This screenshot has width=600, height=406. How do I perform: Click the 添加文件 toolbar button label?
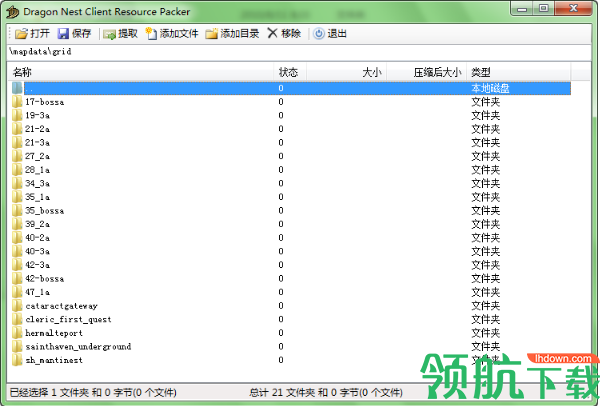pos(179,34)
